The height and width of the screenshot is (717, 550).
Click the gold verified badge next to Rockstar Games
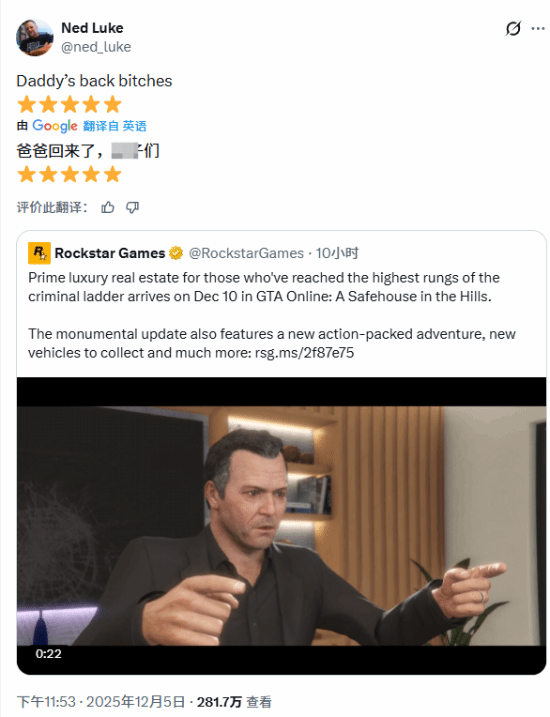(x=176, y=253)
